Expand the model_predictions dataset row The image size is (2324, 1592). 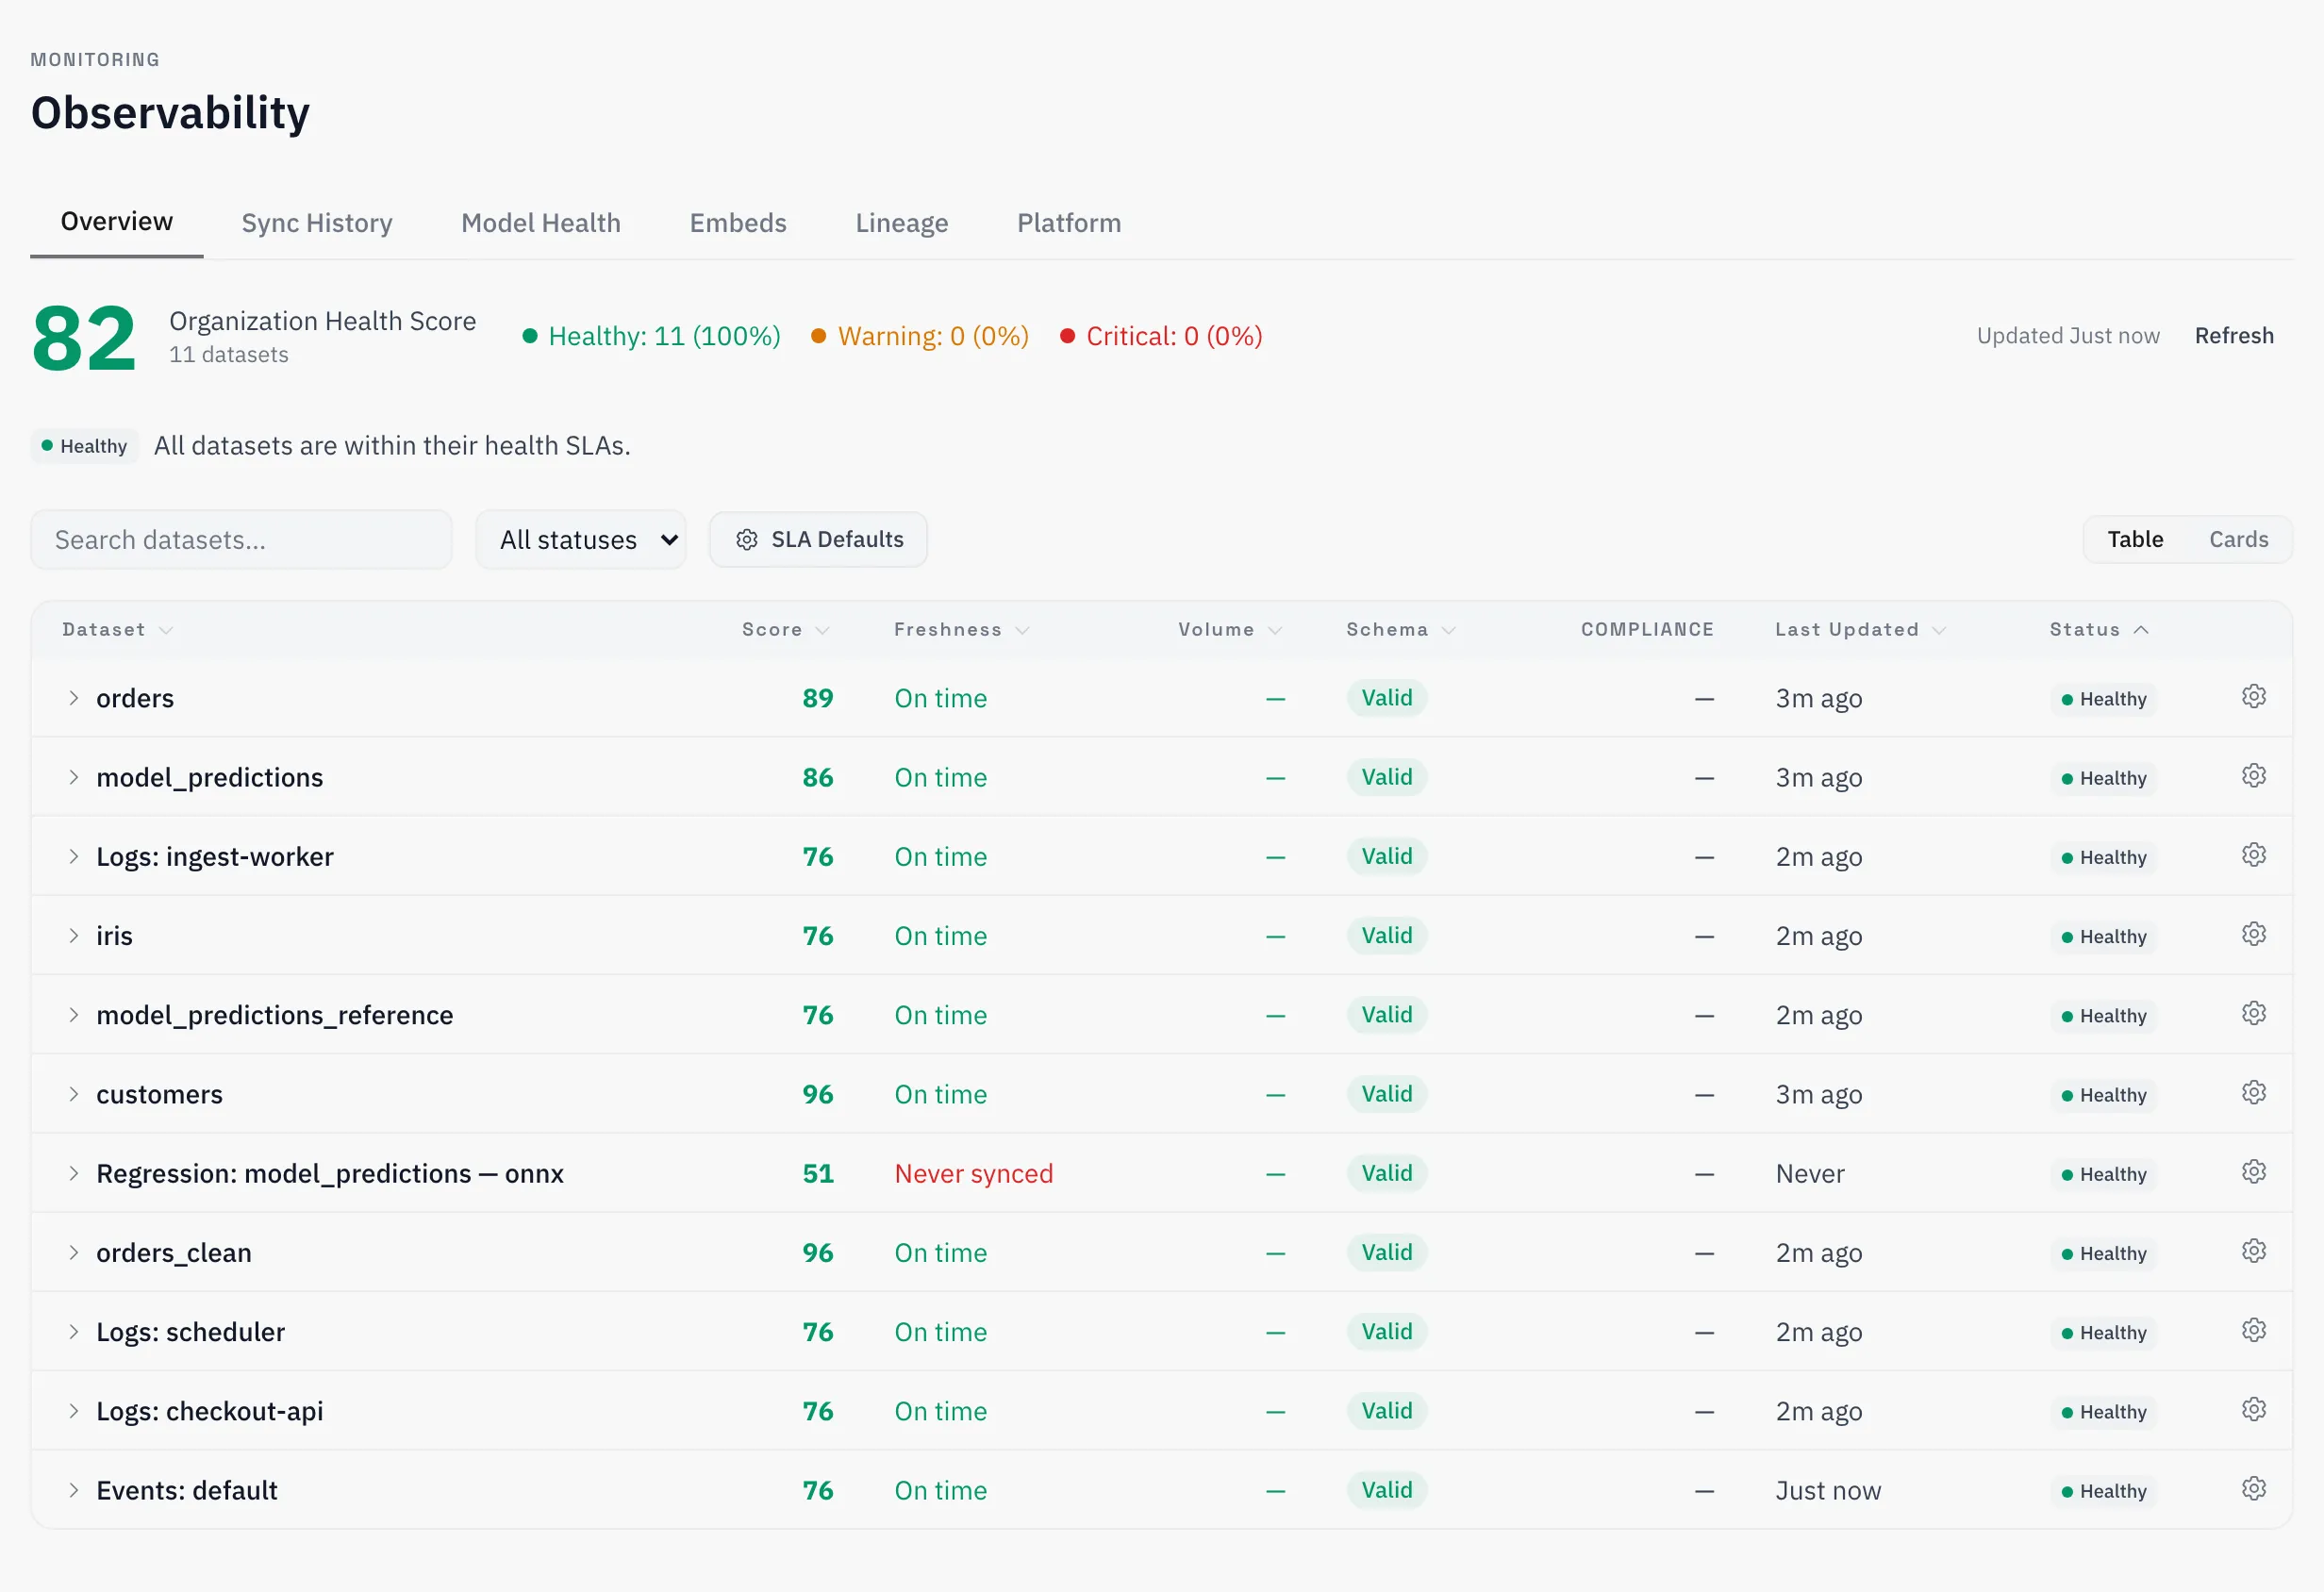click(73, 777)
